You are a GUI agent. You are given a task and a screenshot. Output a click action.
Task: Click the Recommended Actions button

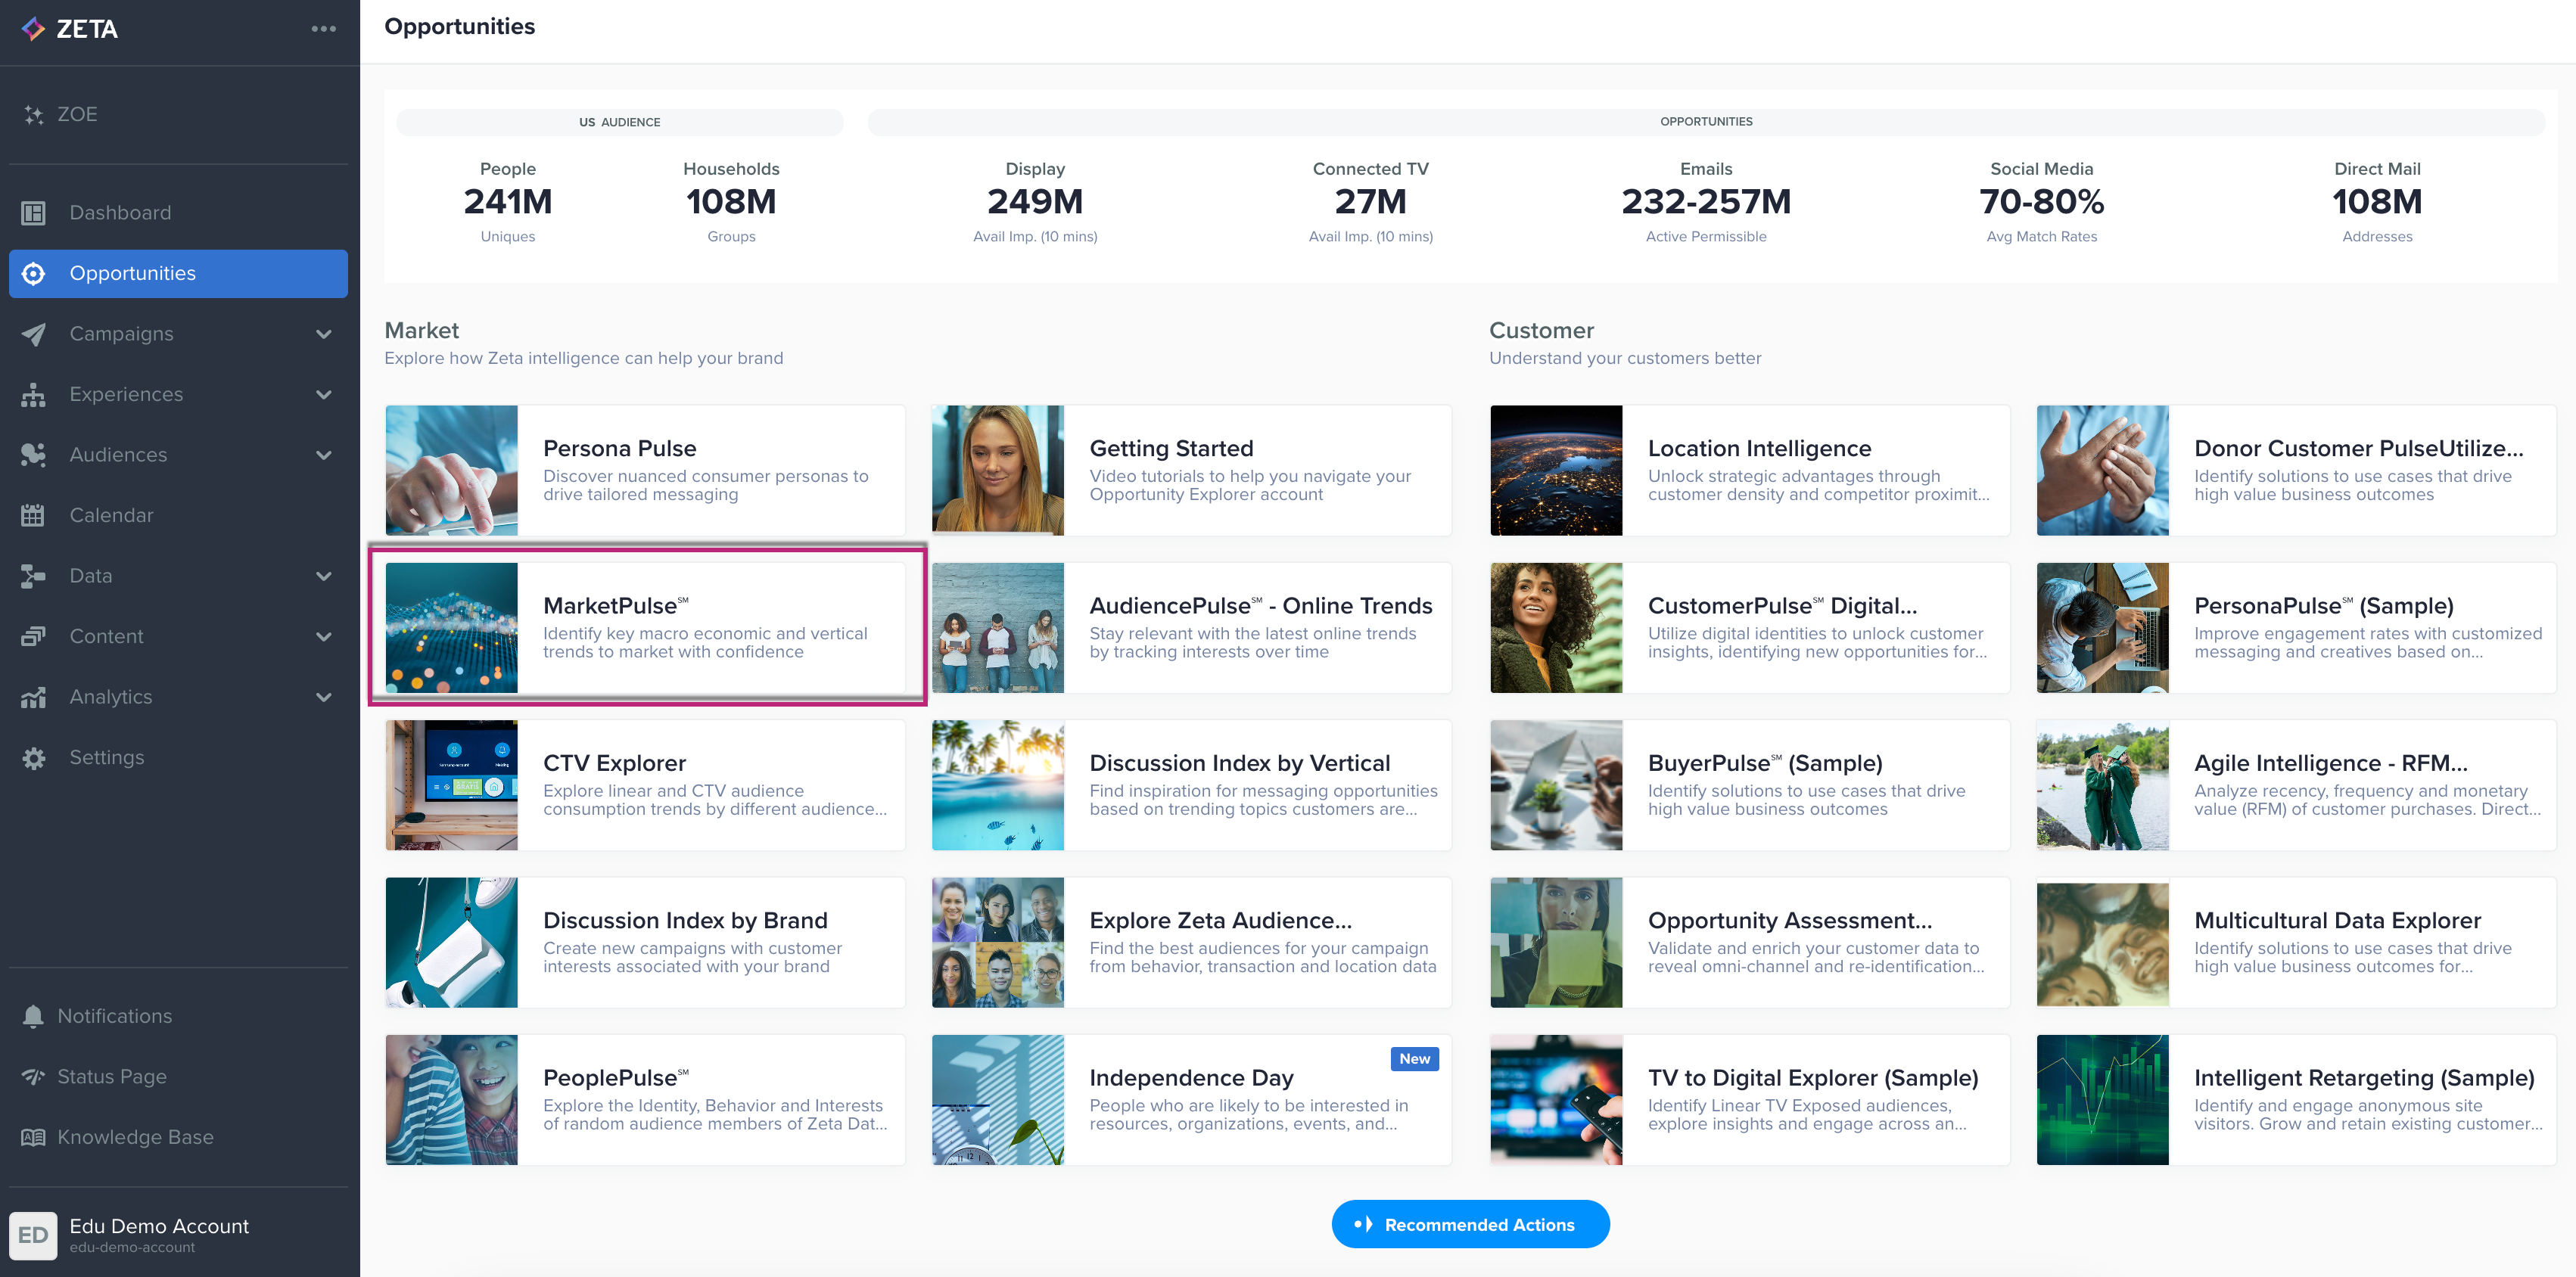pyautogui.click(x=1469, y=1224)
